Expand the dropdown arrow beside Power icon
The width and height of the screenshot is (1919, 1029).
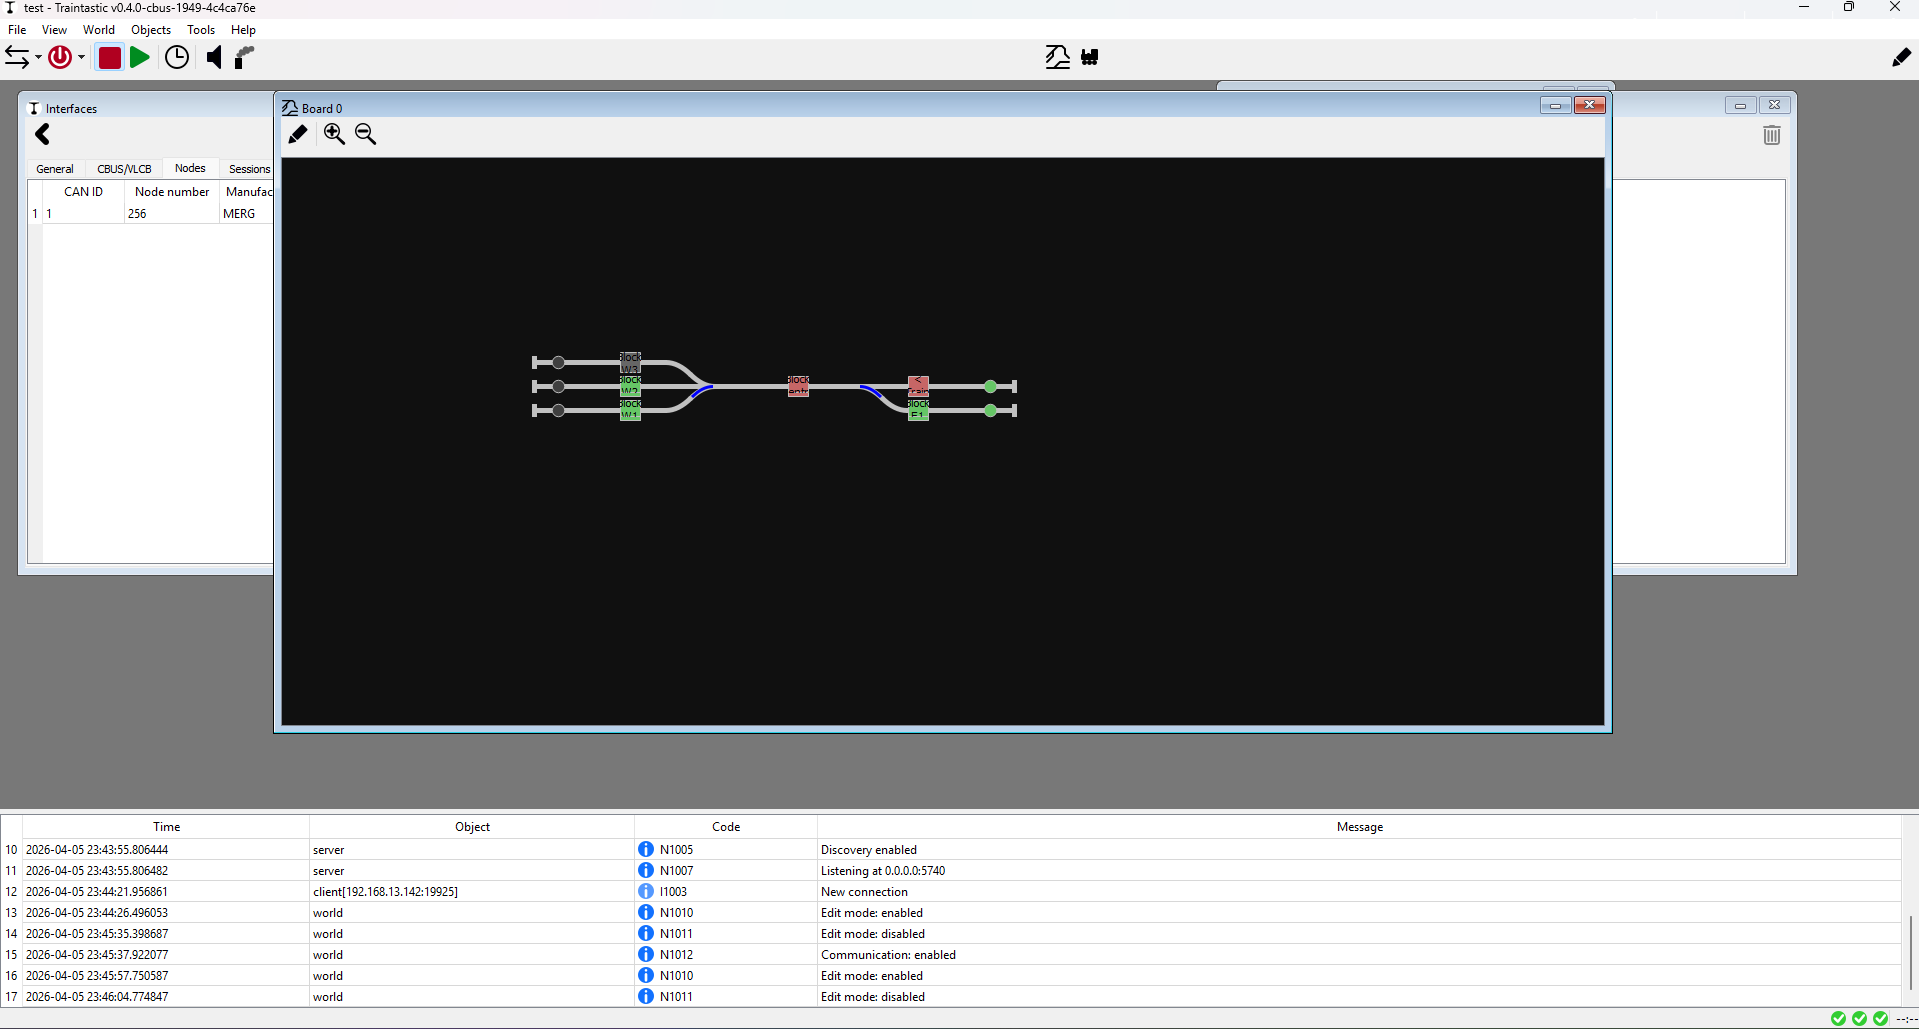(x=82, y=58)
